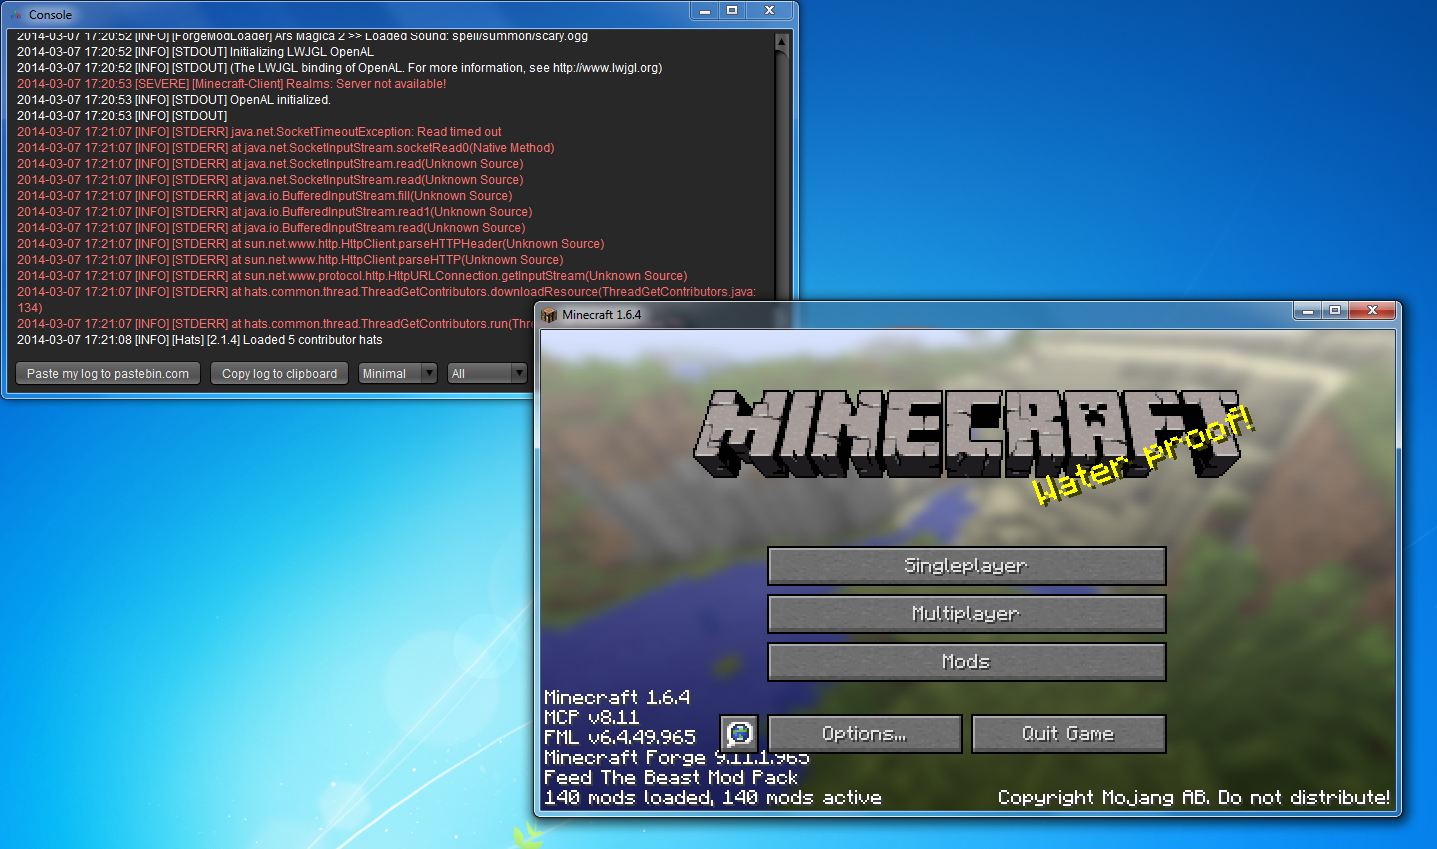Click Quit Game button
This screenshot has height=849, width=1437.
point(1068,734)
